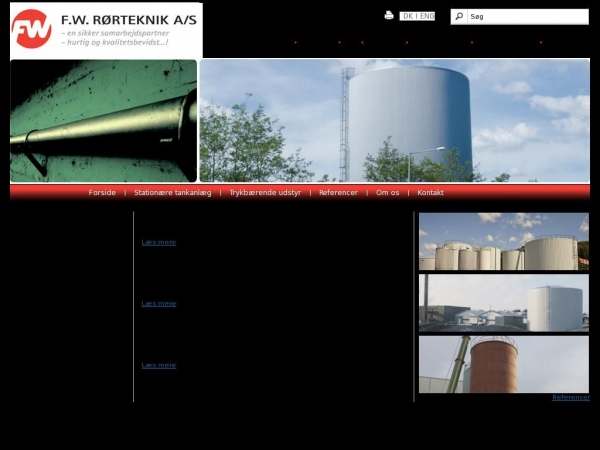Click the third Læs mere link

[158, 365]
